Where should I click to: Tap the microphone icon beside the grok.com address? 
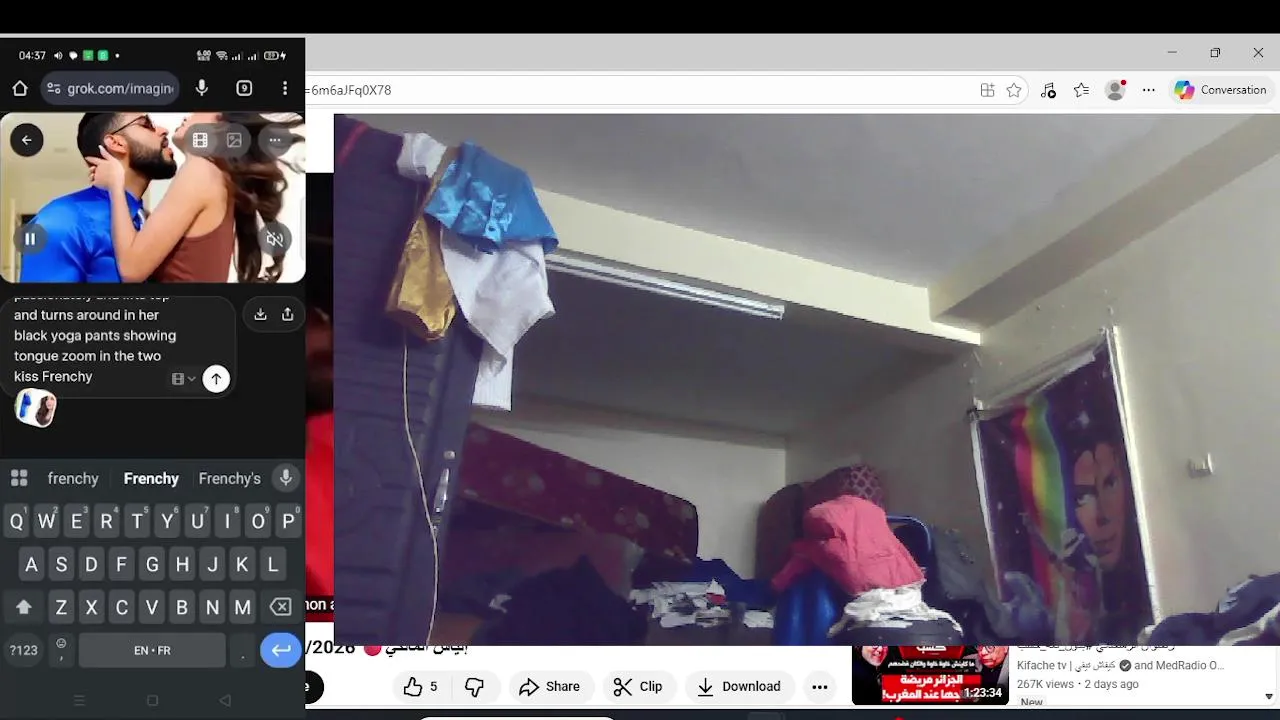point(202,88)
